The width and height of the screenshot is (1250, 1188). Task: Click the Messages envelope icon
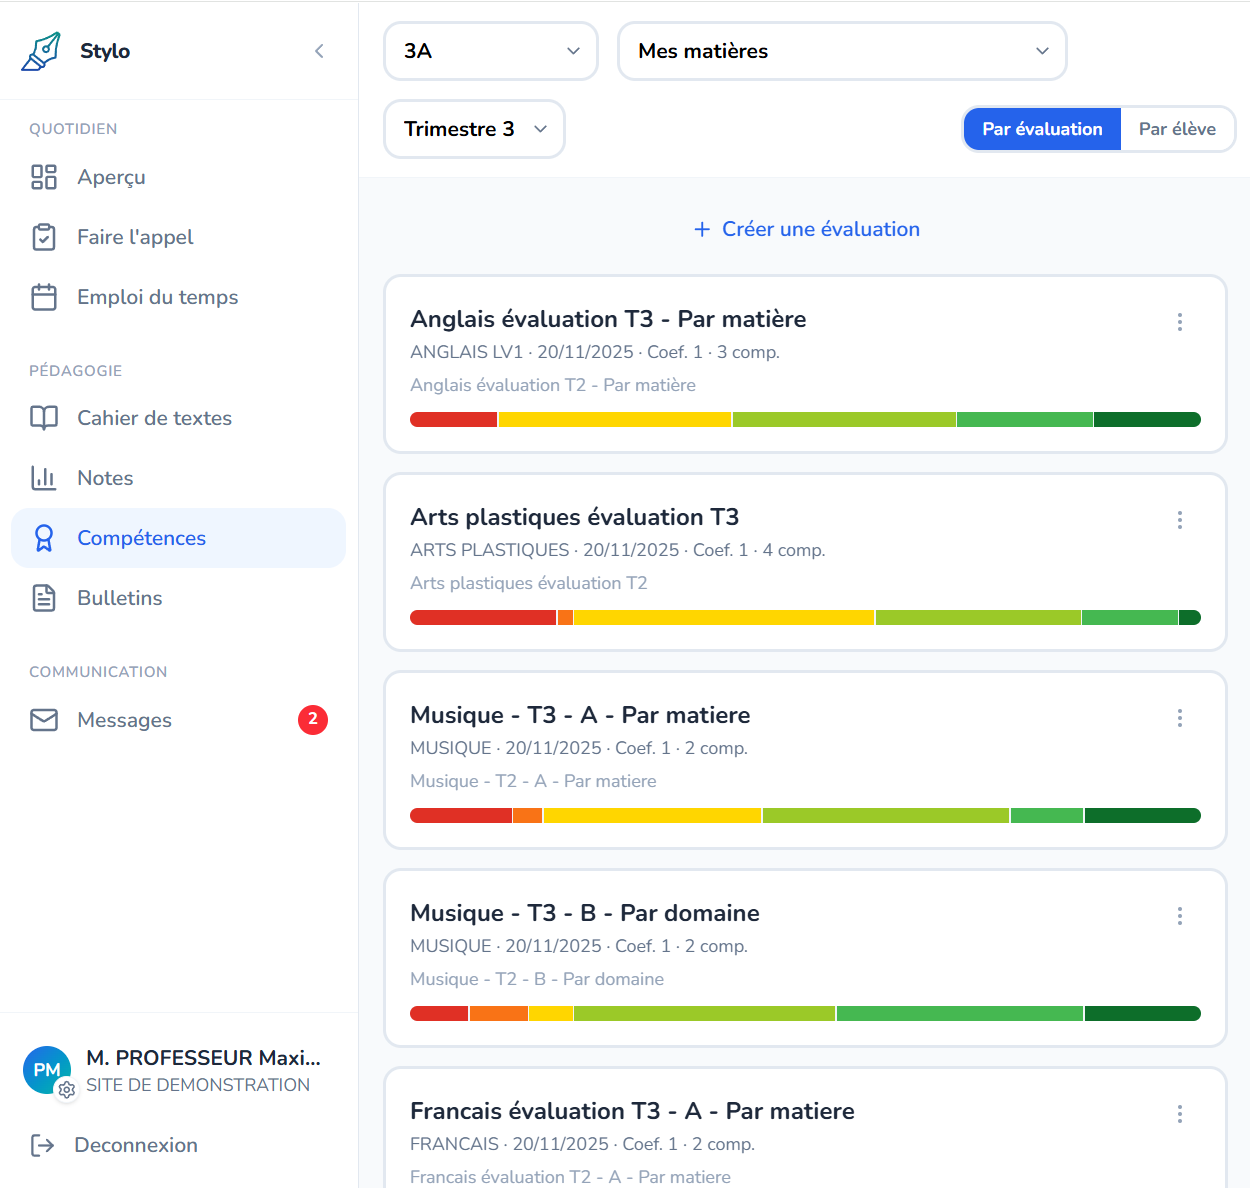click(44, 720)
